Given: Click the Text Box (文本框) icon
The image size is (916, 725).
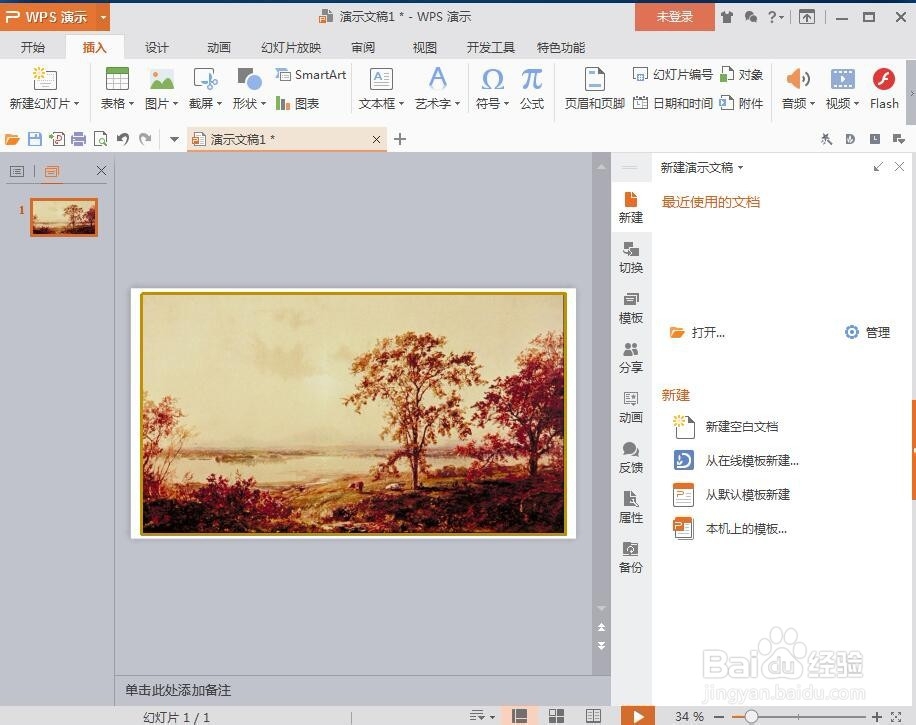Looking at the screenshot, I should 381,78.
